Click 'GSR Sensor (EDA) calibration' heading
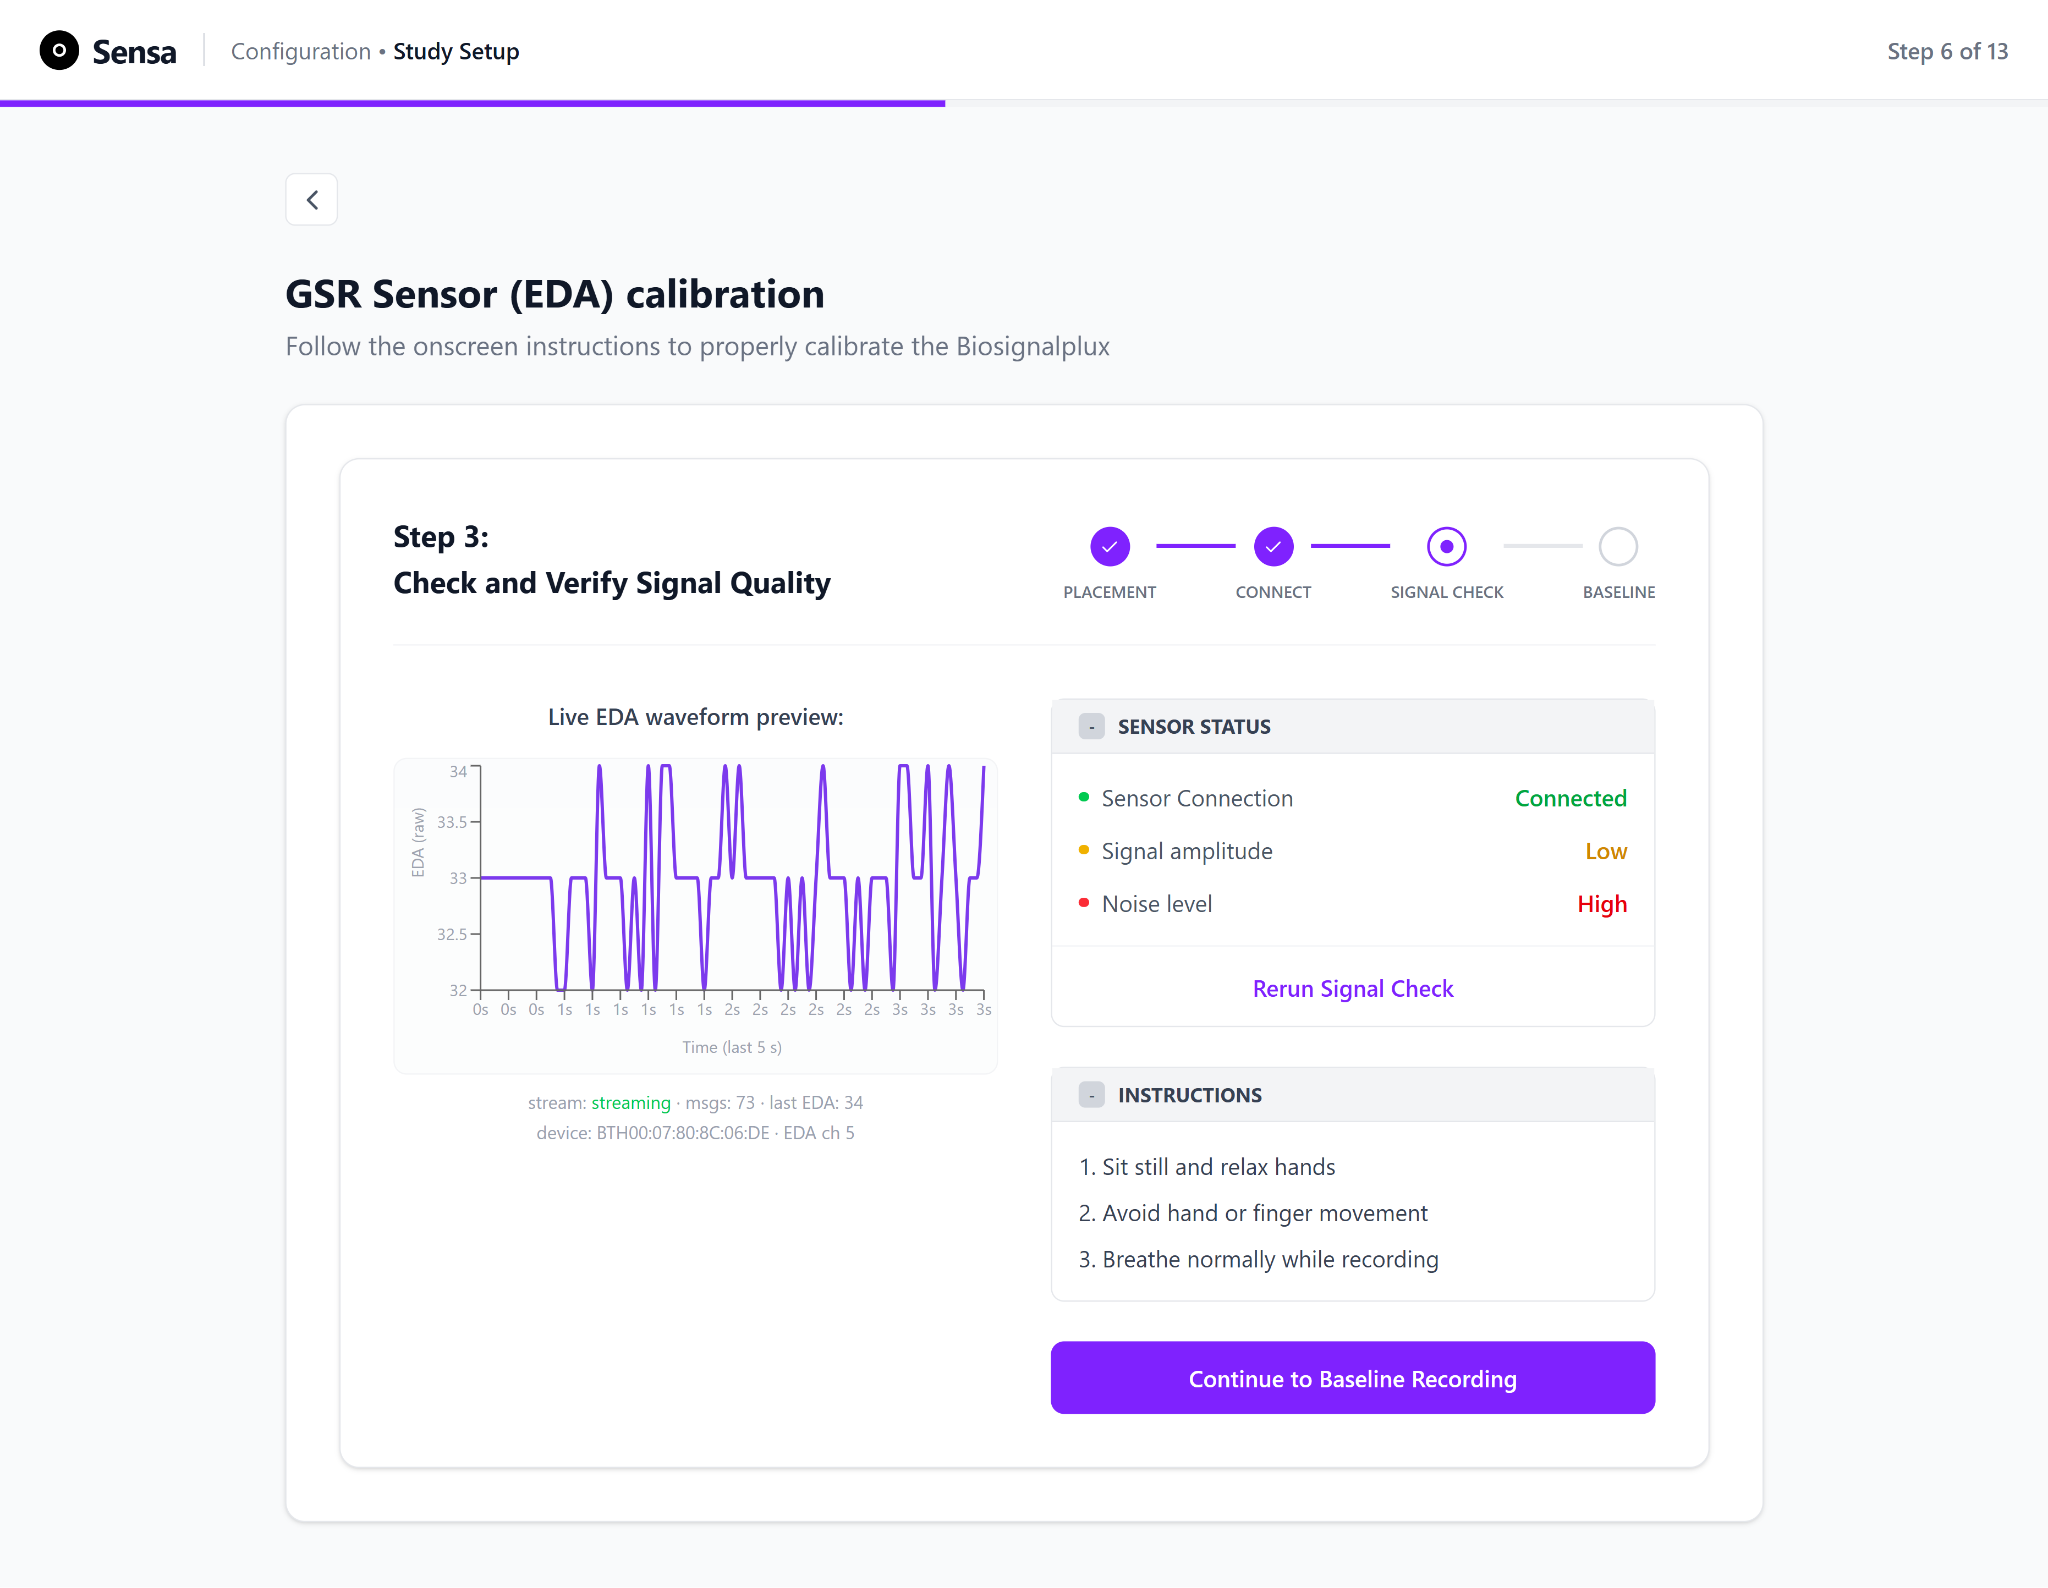Image resolution: width=2048 pixels, height=1588 pixels. click(555, 294)
